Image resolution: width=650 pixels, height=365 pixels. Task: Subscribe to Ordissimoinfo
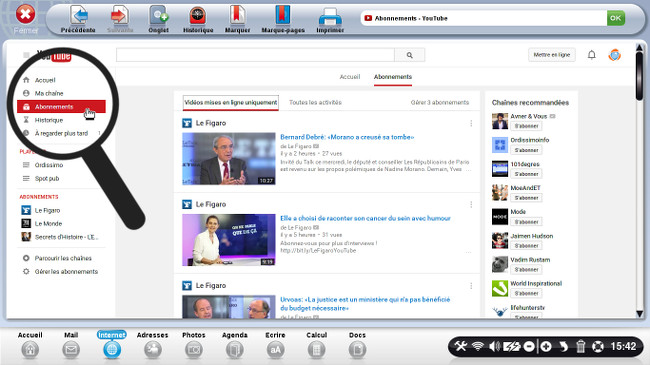click(x=526, y=150)
